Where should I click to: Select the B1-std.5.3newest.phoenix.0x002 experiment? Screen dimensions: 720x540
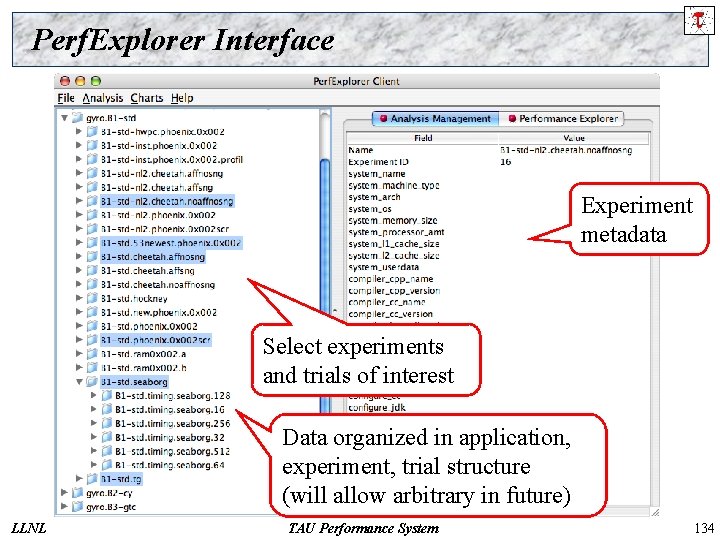pyautogui.click(x=171, y=243)
